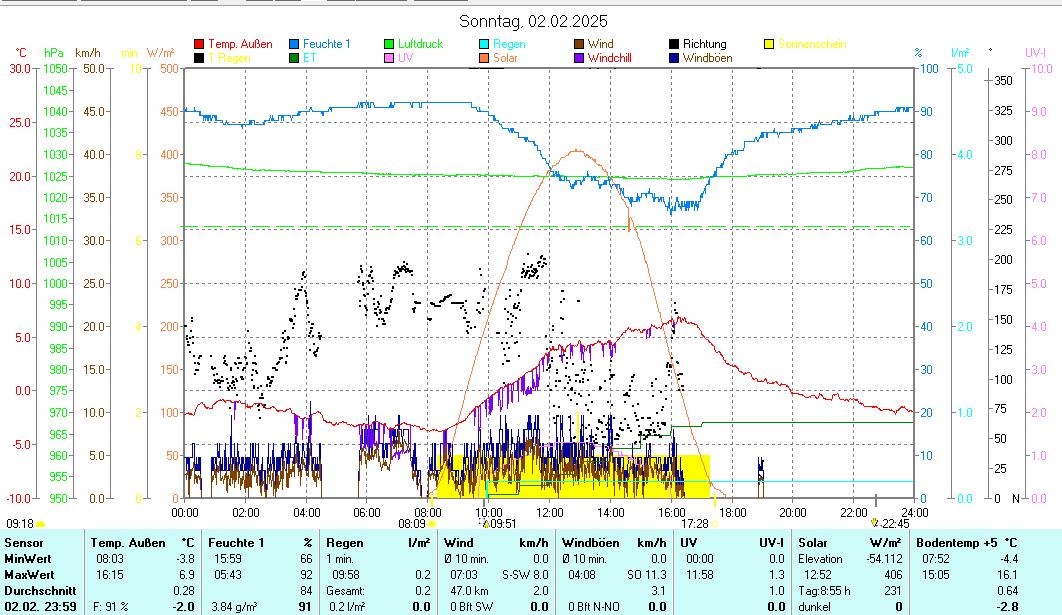The width and height of the screenshot is (1062, 615).
Task: Click the Sensor column header
Action: point(24,543)
